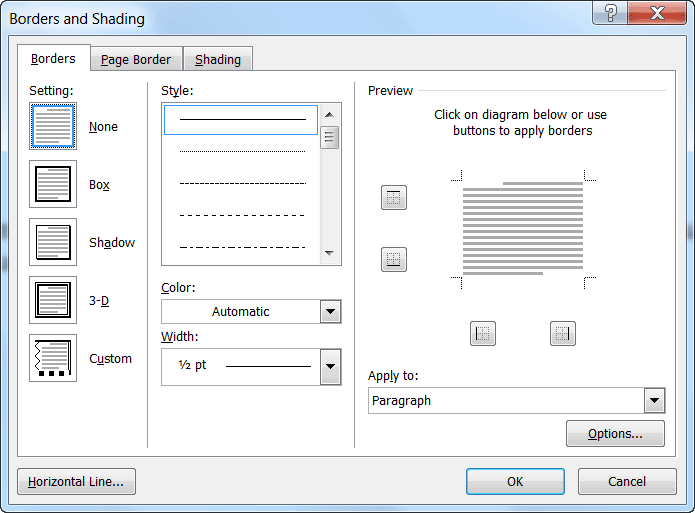The width and height of the screenshot is (695, 513).
Task: Toggle the top border preview button
Action: 394,197
